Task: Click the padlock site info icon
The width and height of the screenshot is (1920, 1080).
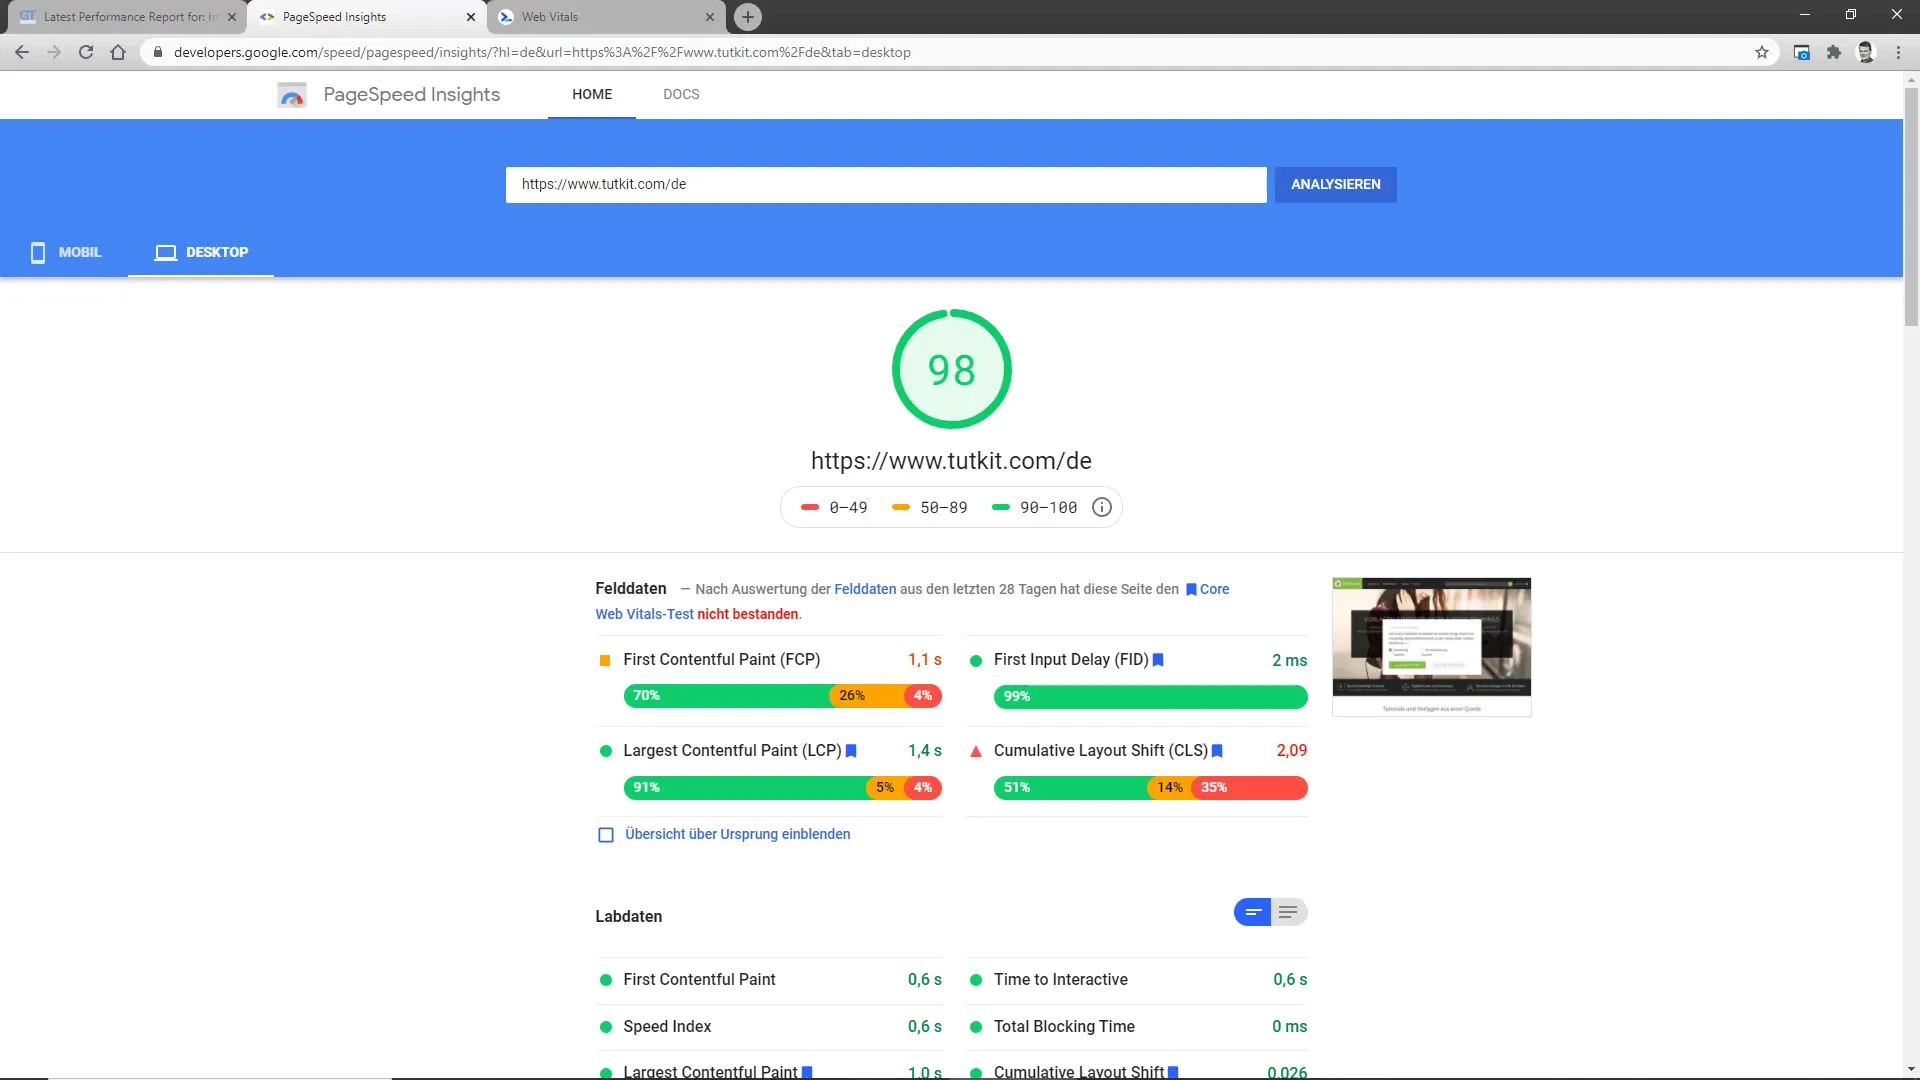Action: [x=157, y=52]
